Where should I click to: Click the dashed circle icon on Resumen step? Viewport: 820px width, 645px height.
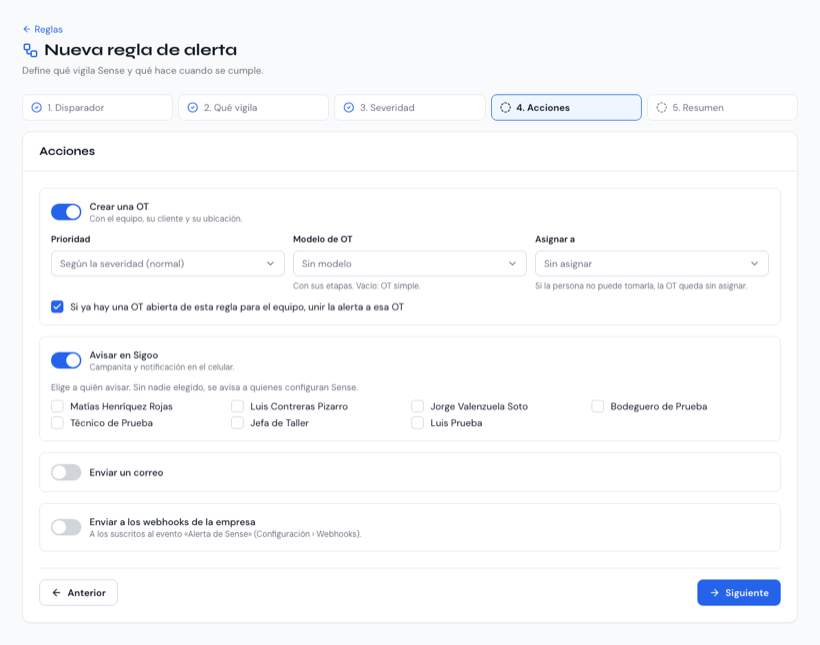662,108
